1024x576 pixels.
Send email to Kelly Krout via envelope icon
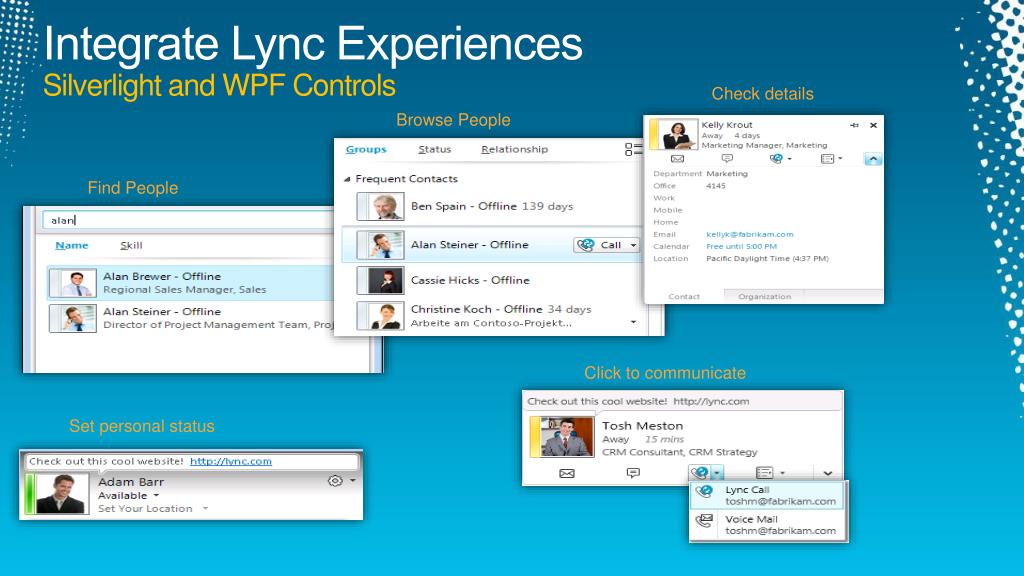(677, 159)
